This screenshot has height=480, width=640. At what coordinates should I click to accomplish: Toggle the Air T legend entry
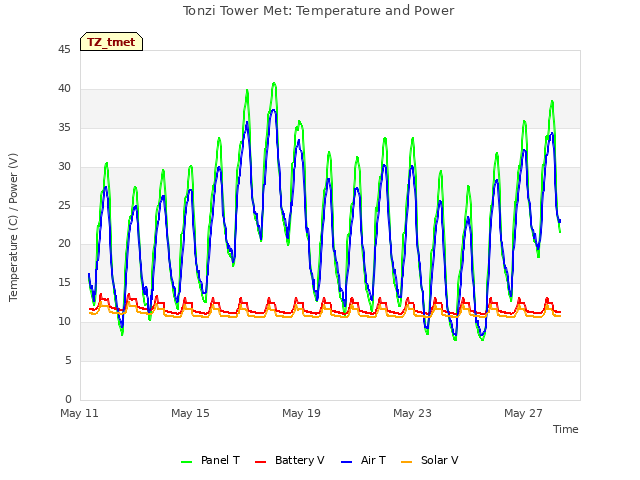tap(363, 460)
